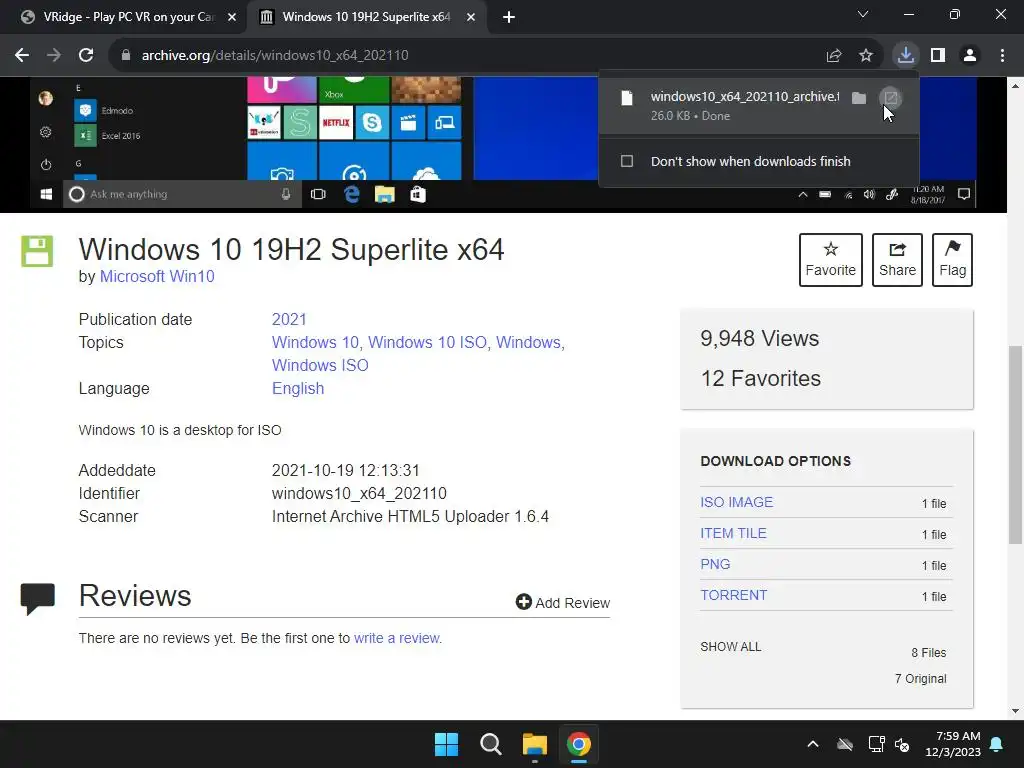Click the Favorite button
Screen dimensions: 1024x768
(831, 260)
